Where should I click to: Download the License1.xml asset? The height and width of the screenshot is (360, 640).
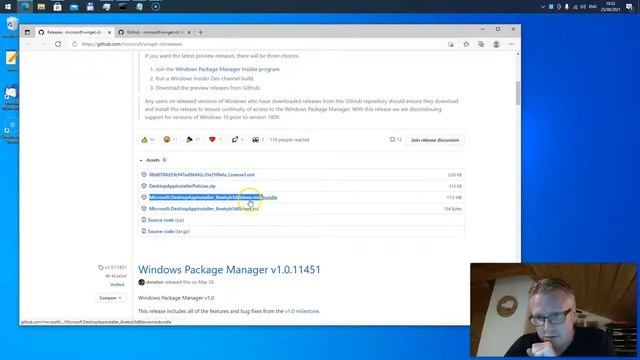202,175
